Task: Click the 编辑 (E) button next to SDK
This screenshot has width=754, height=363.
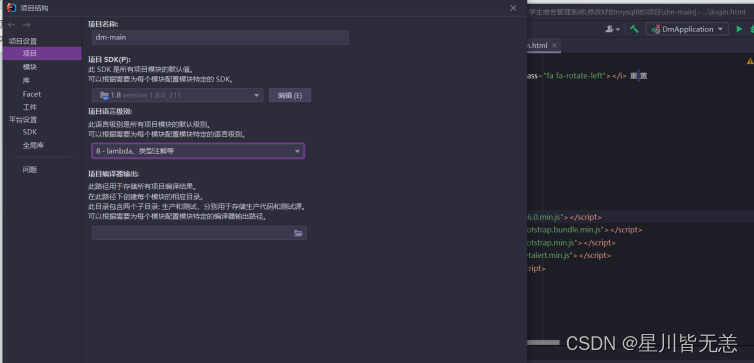Action: click(290, 95)
